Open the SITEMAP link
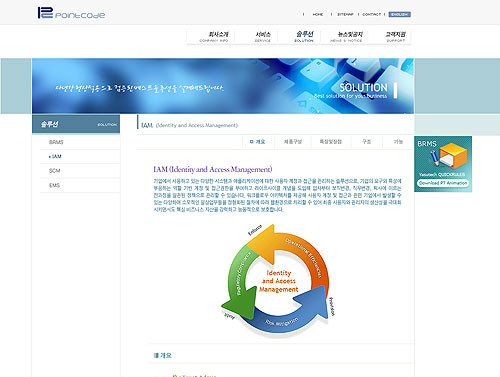500x377 pixels. tap(345, 14)
